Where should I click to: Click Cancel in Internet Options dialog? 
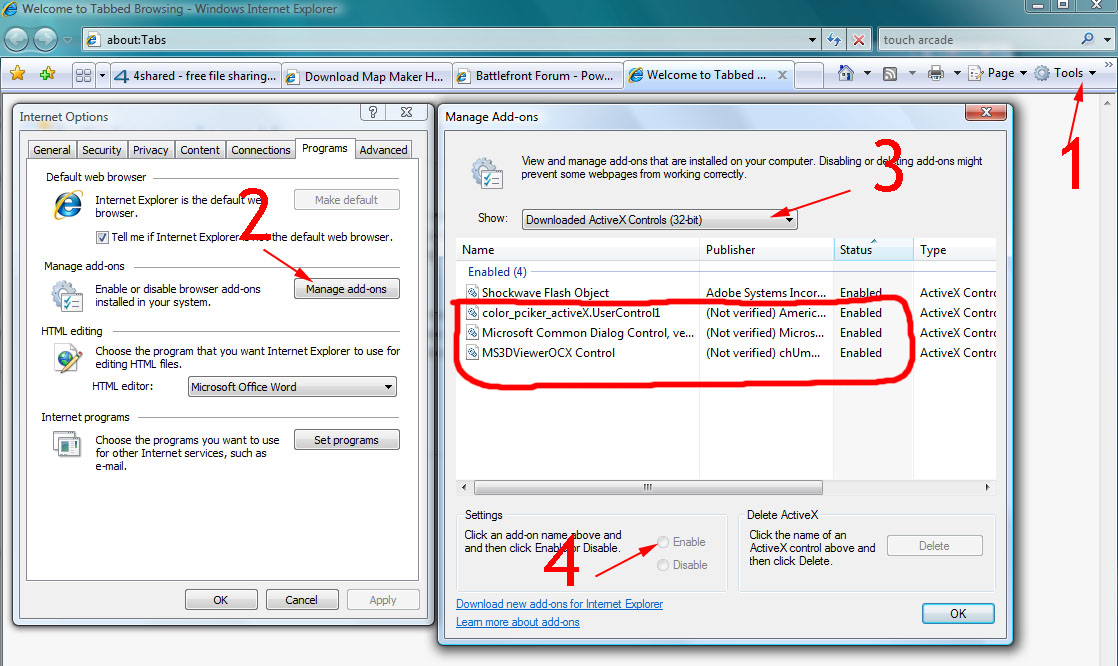pyautogui.click(x=302, y=600)
